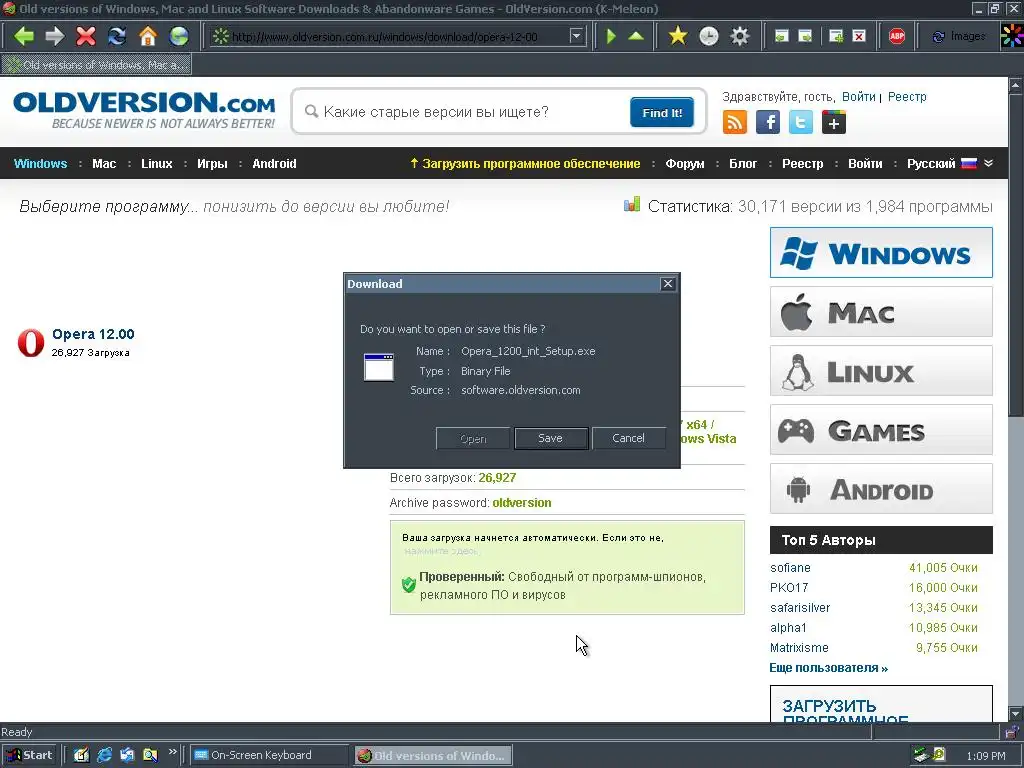This screenshot has width=1024, height=768.
Task: Click Еще пользователя link
Action: coord(829,667)
